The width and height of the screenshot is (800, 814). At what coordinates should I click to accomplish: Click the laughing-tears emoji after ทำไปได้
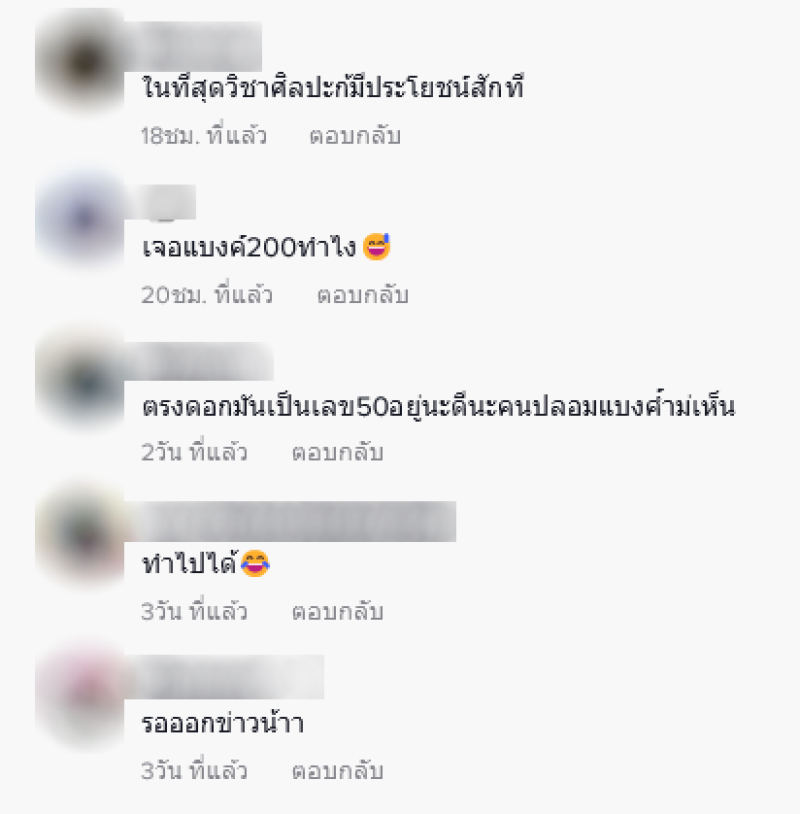[x=255, y=563]
